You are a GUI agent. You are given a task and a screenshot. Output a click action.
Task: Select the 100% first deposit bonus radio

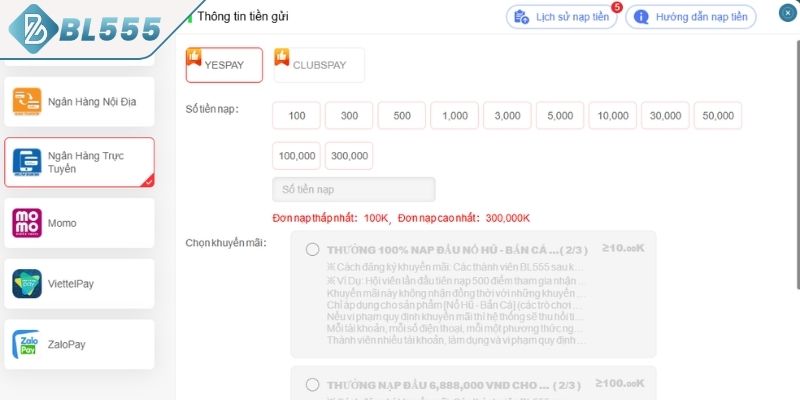[312, 249]
